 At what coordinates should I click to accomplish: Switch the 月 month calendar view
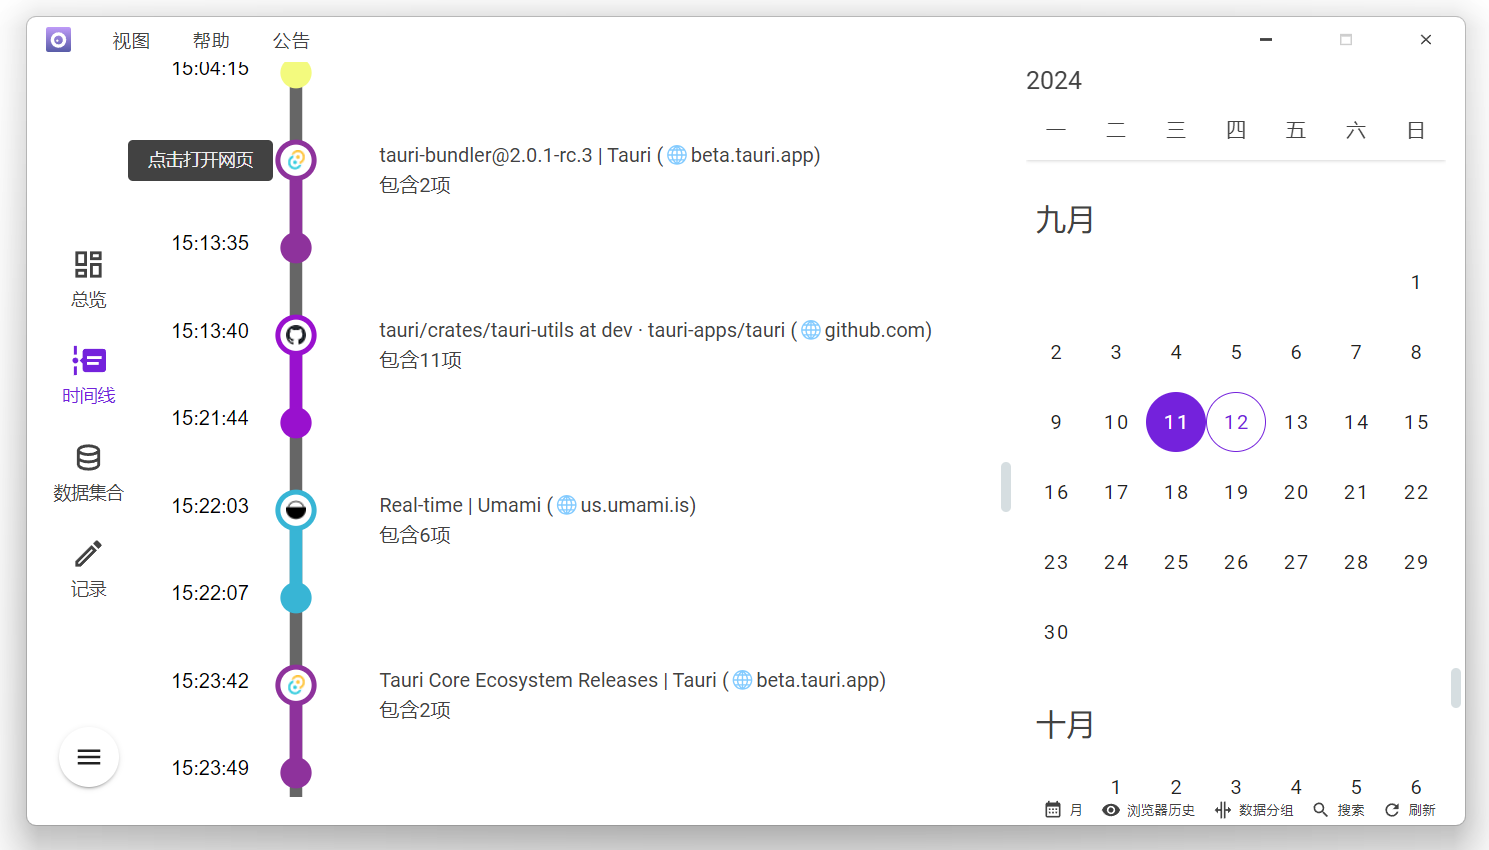pyautogui.click(x=1053, y=810)
